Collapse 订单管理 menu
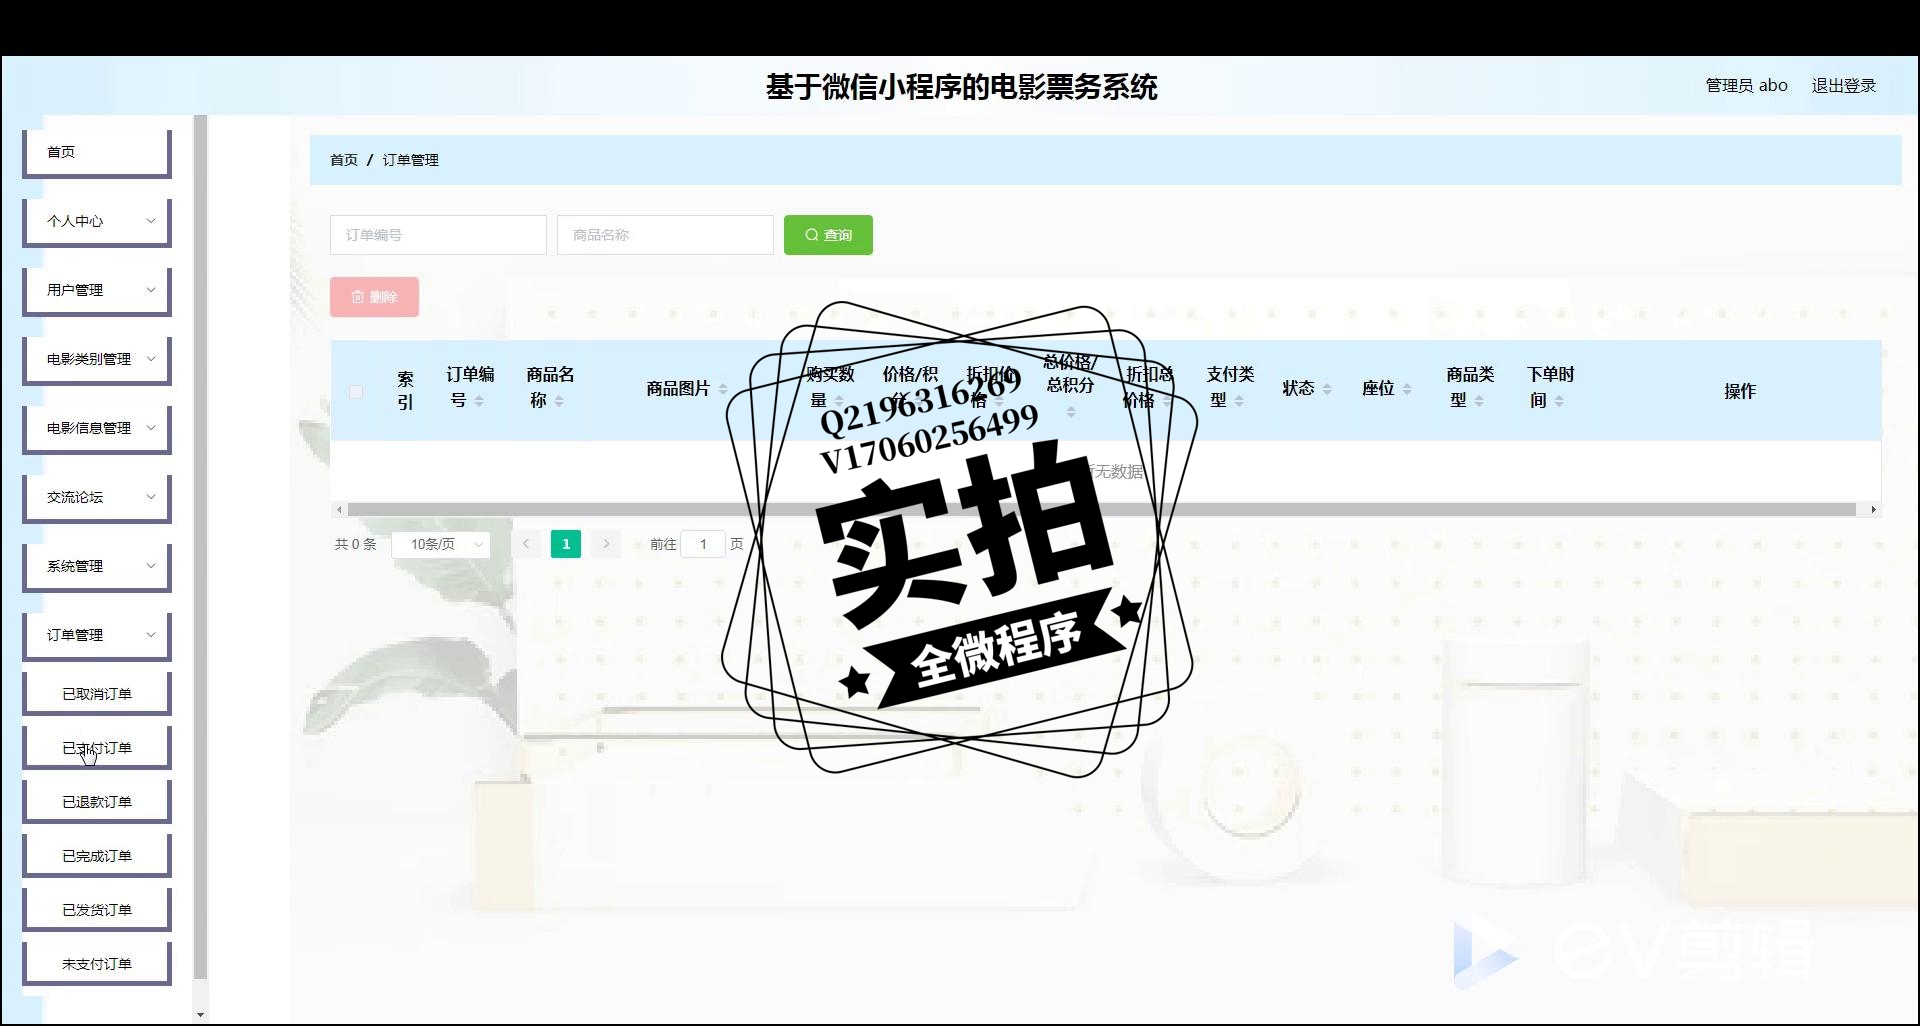This screenshot has width=1920, height=1026. 97,635
